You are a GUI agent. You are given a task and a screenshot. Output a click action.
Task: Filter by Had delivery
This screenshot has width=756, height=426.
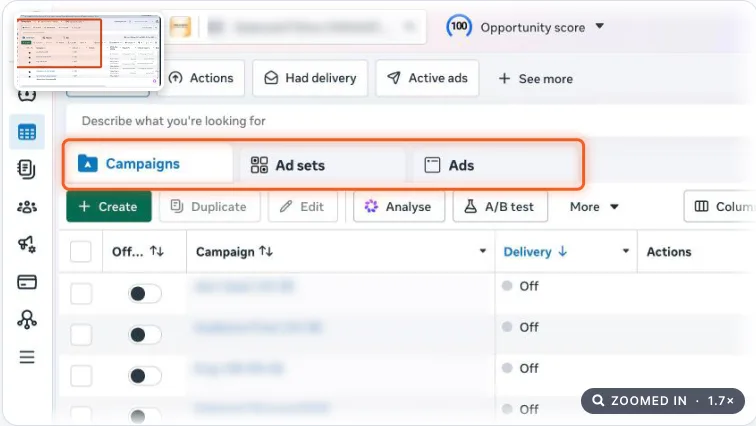(x=310, y=78)
